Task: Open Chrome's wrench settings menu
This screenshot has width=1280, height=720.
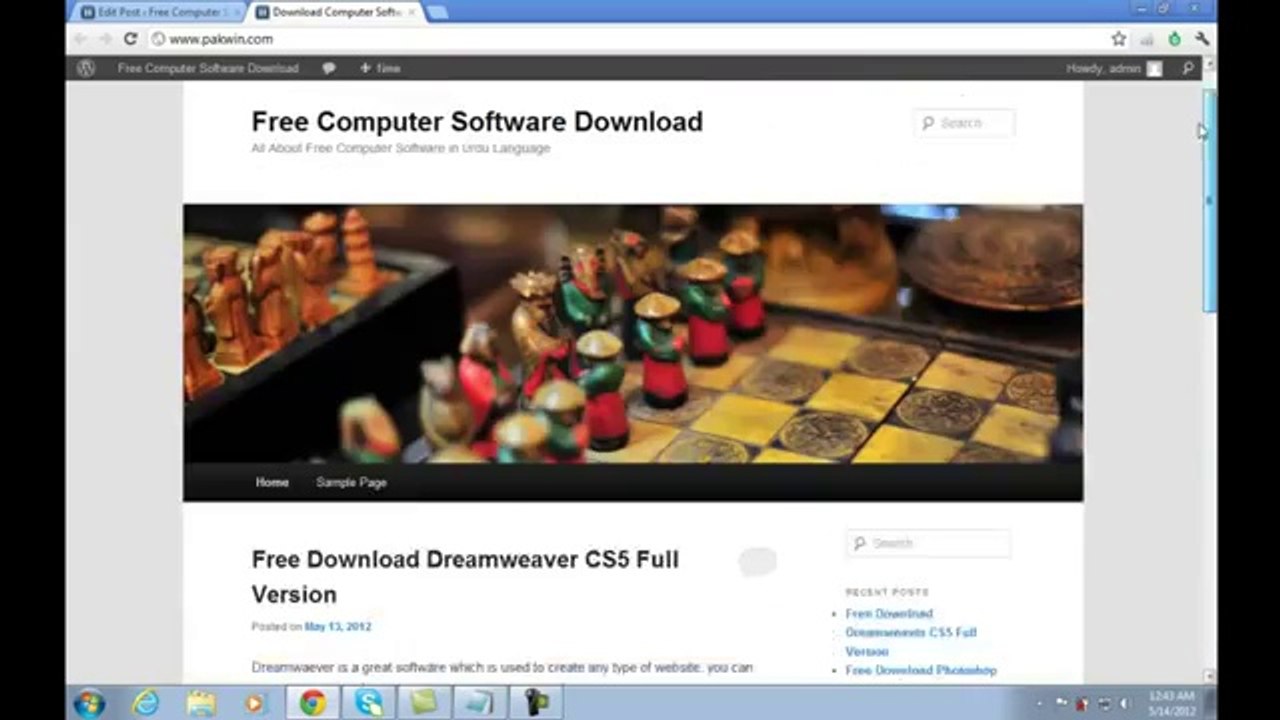Action: 1202,39
